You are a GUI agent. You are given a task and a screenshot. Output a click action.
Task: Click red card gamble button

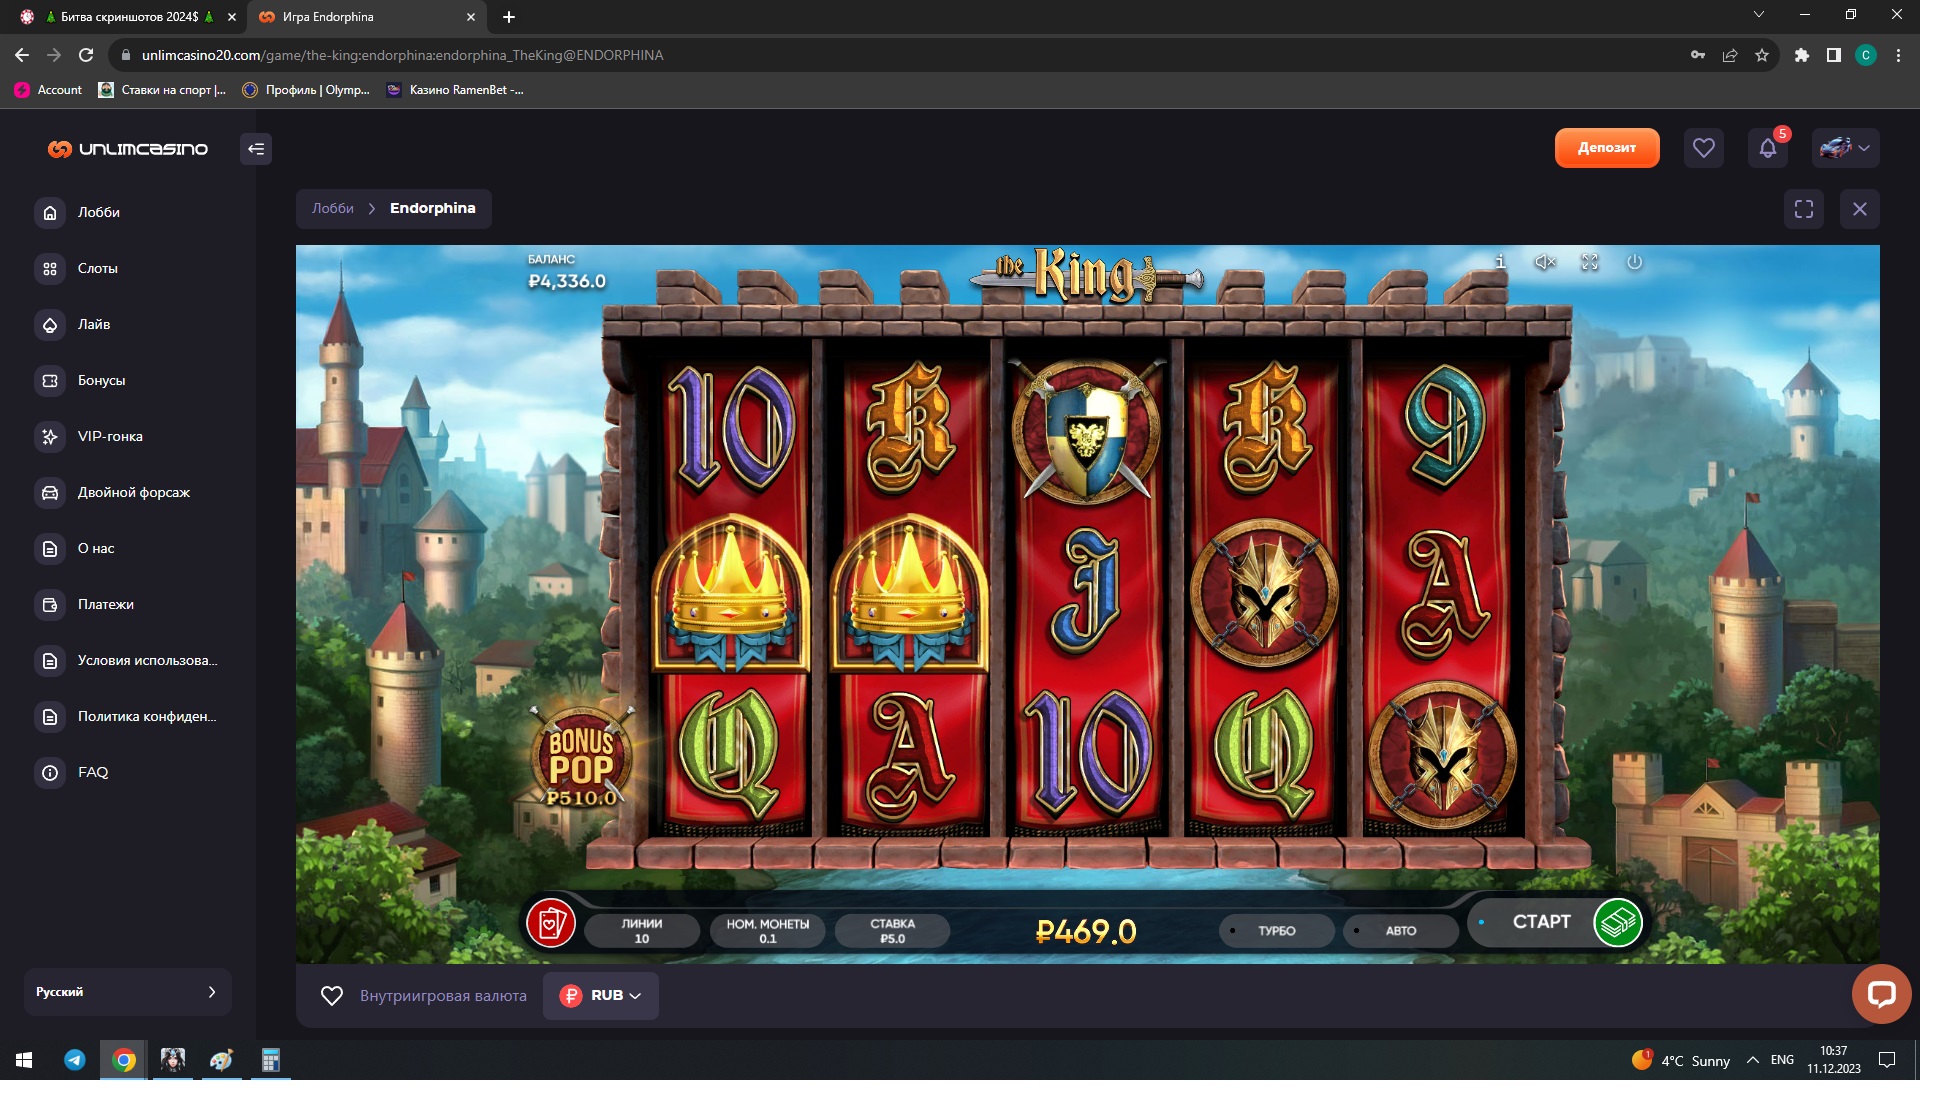550,923
